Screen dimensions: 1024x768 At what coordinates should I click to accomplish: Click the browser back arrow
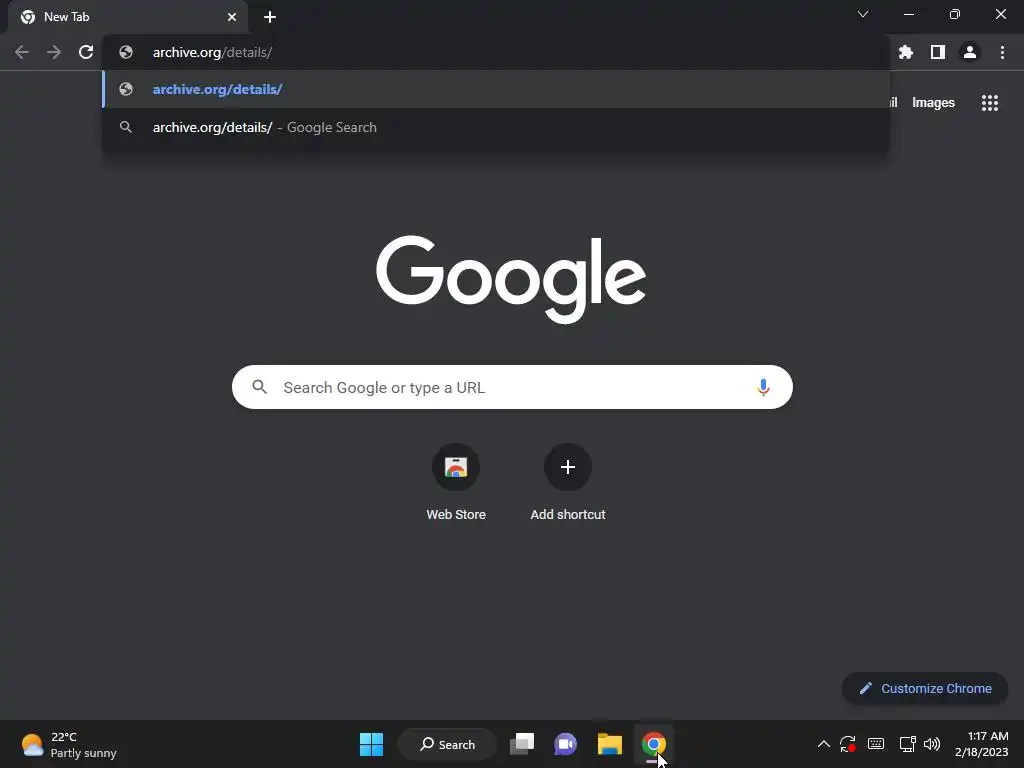[x=22, y=52]
